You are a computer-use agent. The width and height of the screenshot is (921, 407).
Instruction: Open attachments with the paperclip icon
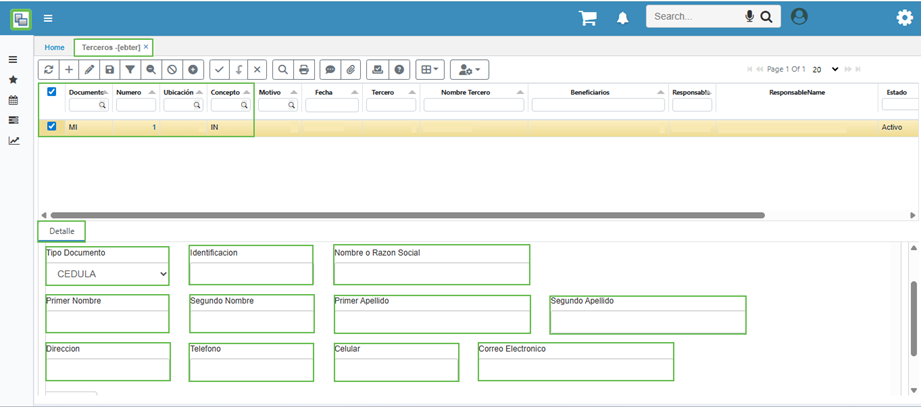pos(350,70)
